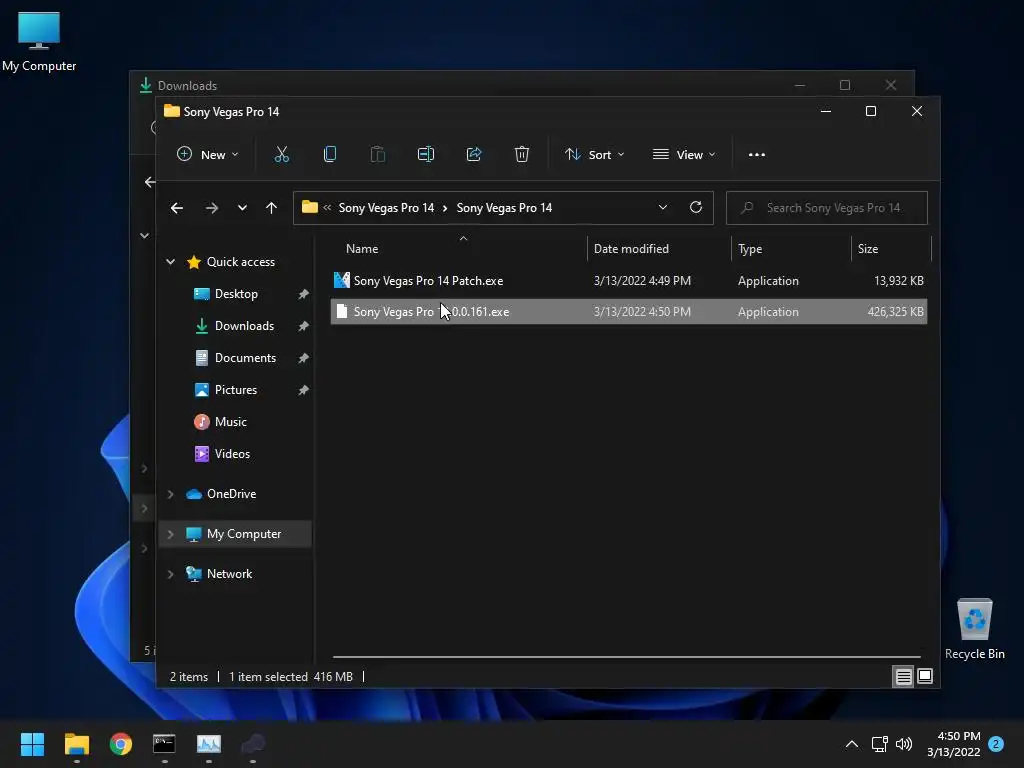Click the Share icon in toolbar
Image resolution: width=1024 pixels, height=768 pixels.
point(473,155)
